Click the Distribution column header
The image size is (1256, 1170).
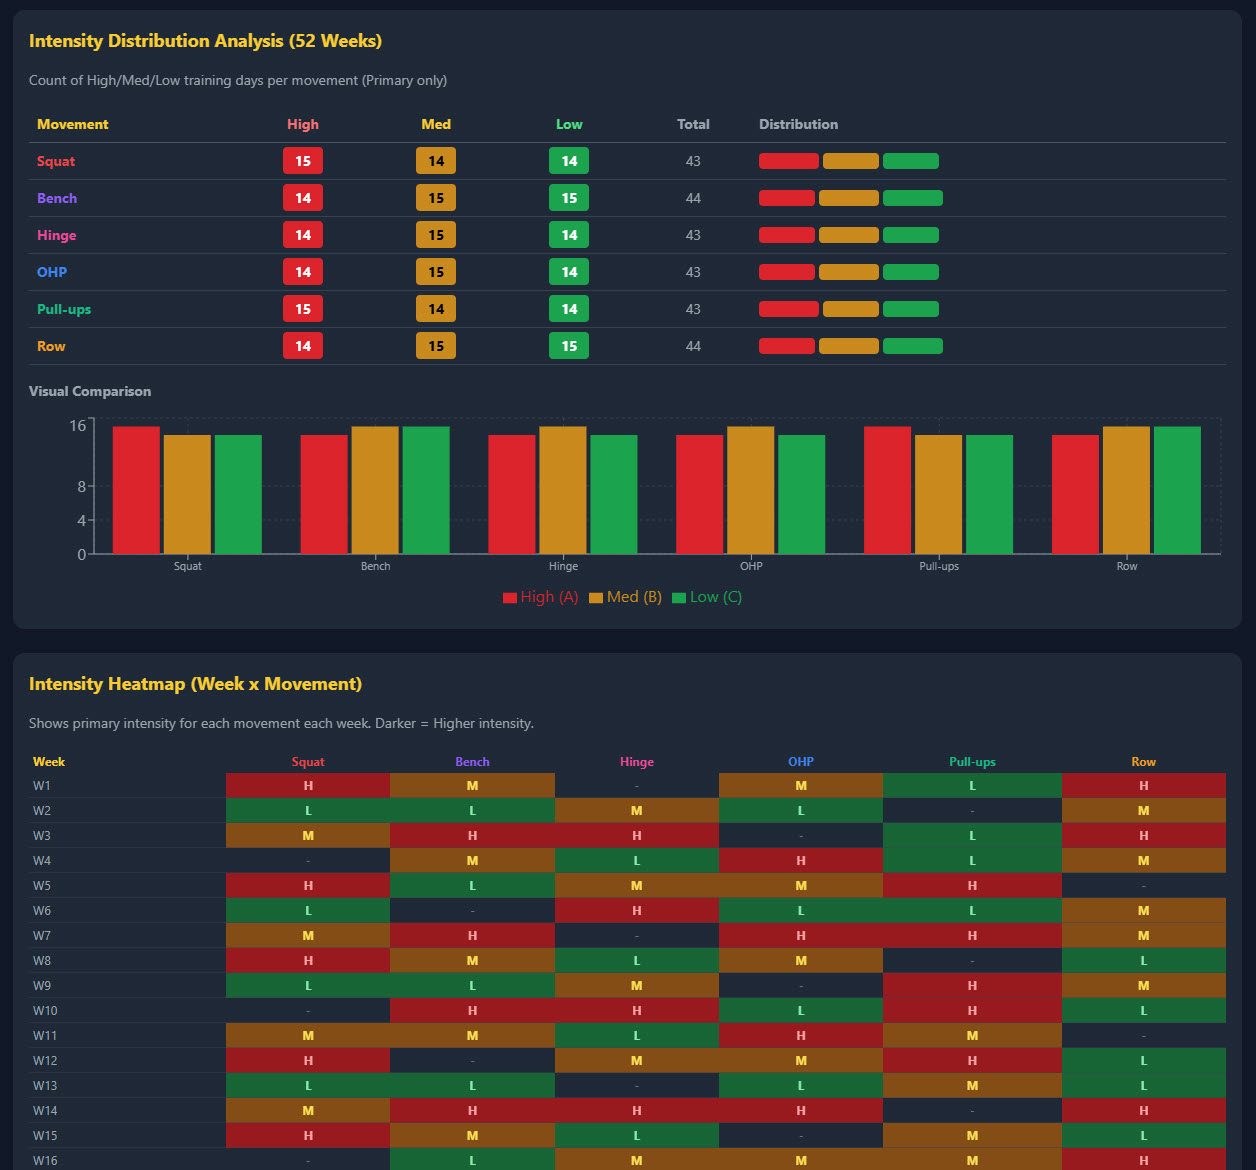point(799,124)
